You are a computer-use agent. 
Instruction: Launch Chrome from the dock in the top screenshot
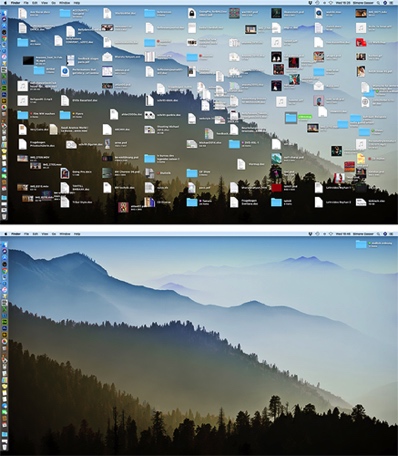tap(4, 39)
